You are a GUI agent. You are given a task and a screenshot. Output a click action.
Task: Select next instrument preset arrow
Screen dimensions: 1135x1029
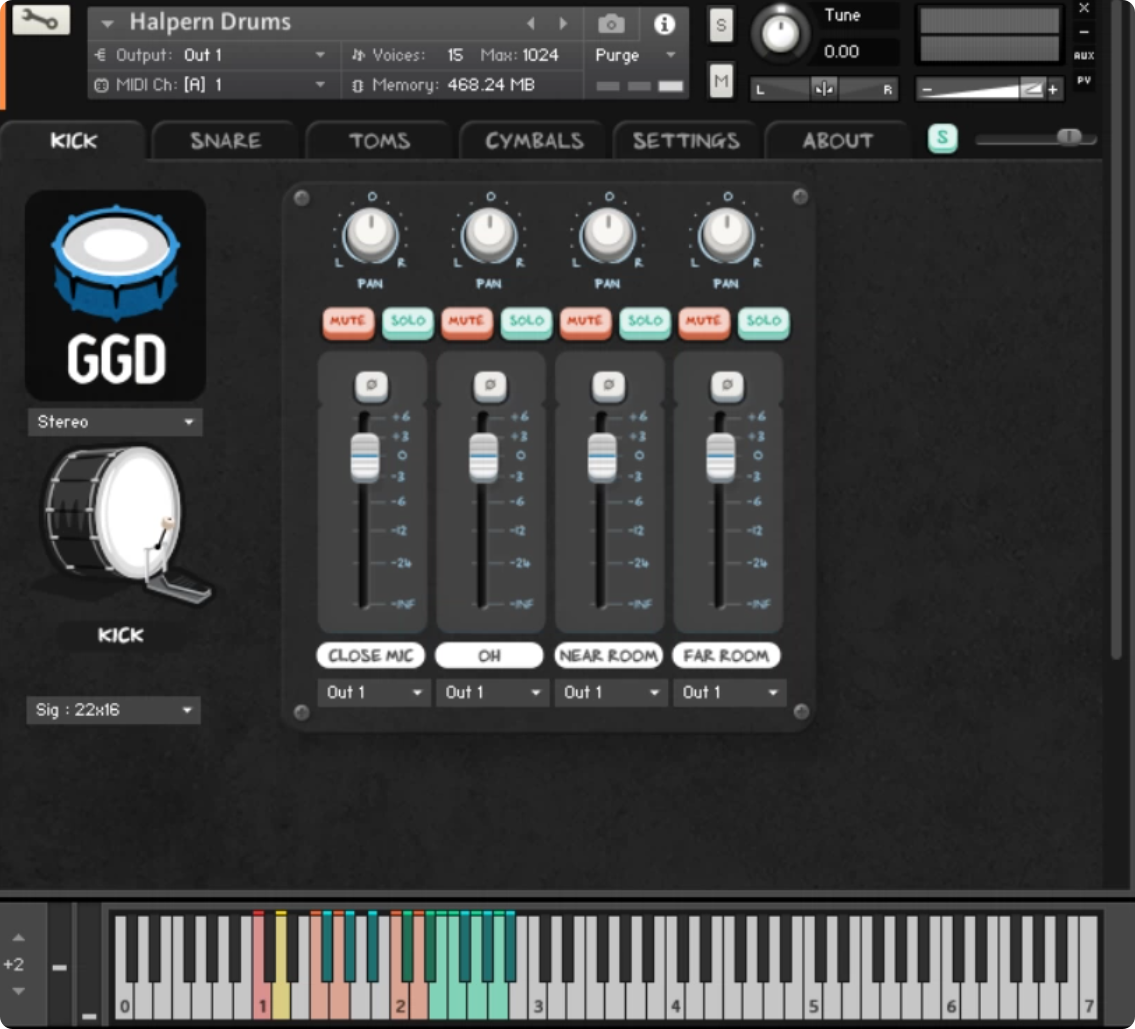(563, 23)
